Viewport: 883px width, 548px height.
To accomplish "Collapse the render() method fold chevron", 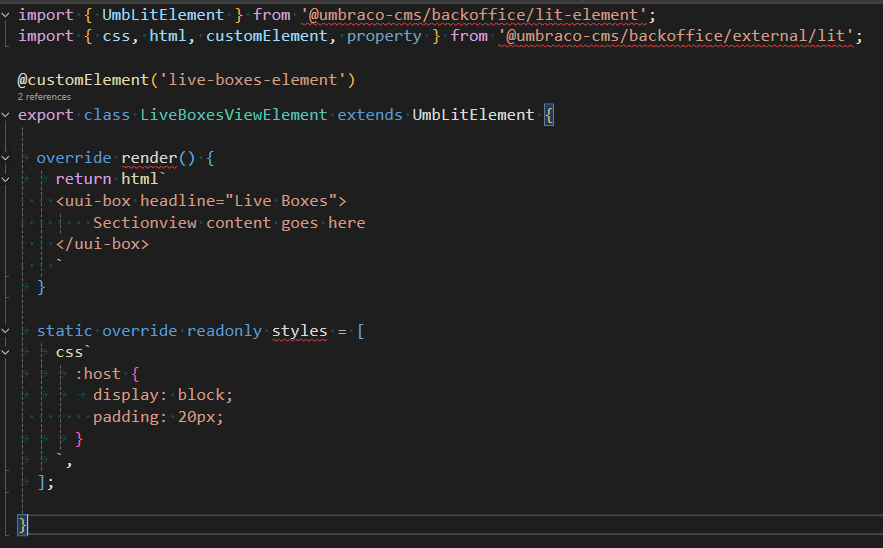I will click(6, 158).
